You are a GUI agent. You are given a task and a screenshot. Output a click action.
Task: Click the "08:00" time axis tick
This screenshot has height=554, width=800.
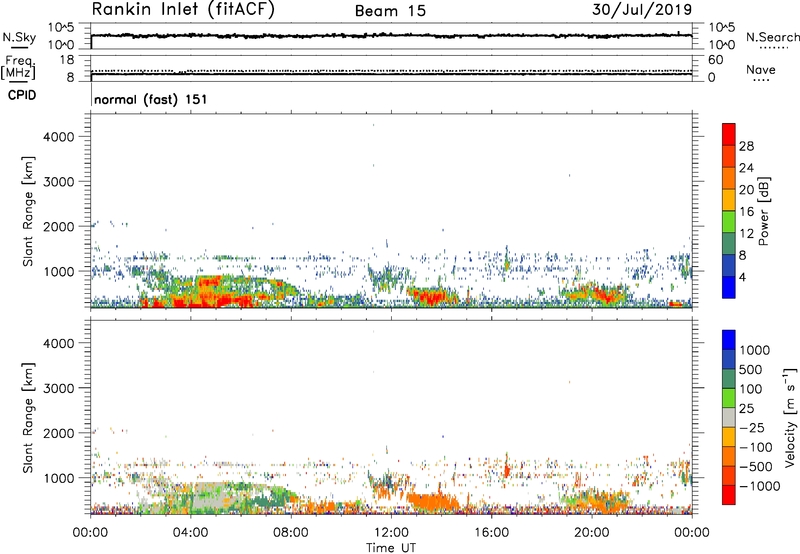pos(291,533)
